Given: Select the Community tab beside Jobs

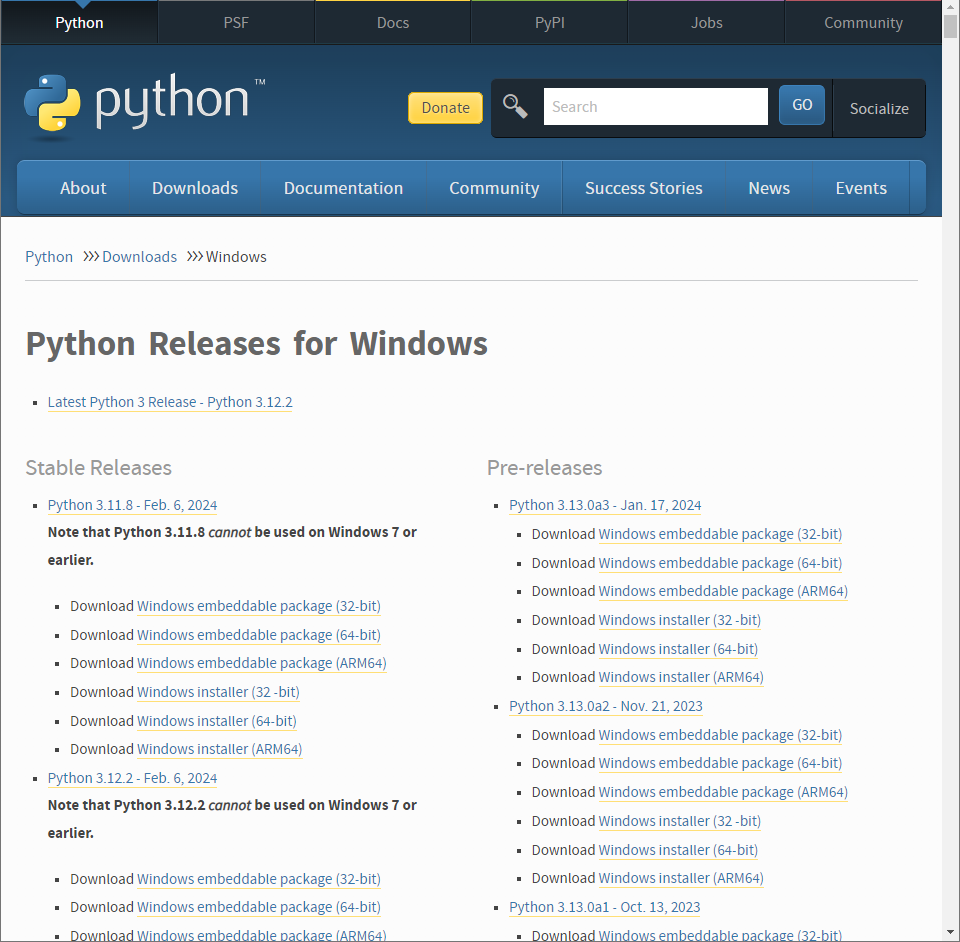Looking at the screenshot, I should [x=863, y=23].
